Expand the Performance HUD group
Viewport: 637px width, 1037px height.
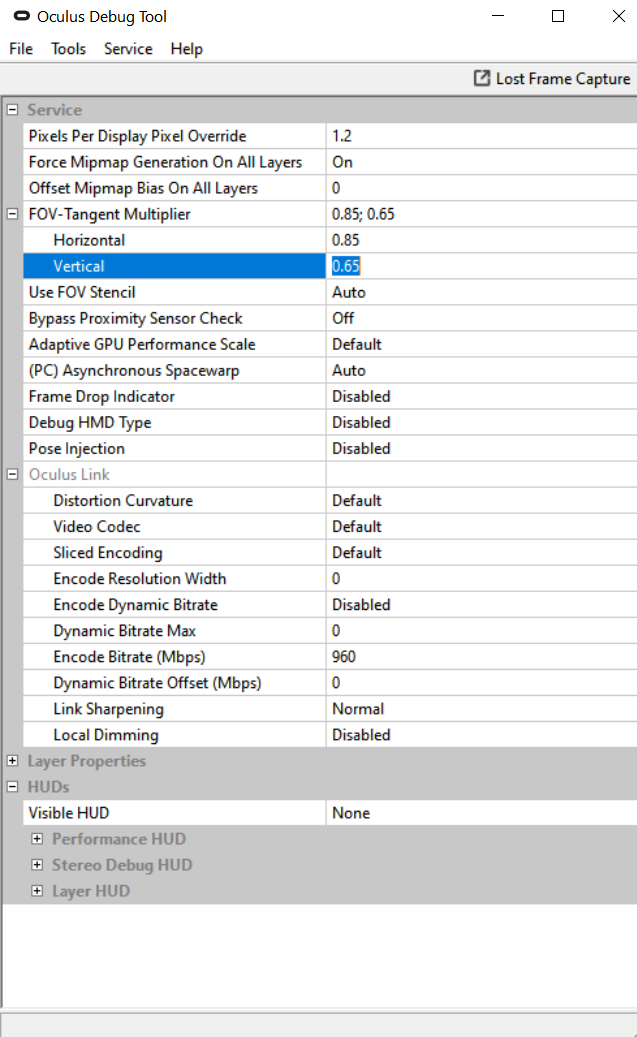click(37, 839)
